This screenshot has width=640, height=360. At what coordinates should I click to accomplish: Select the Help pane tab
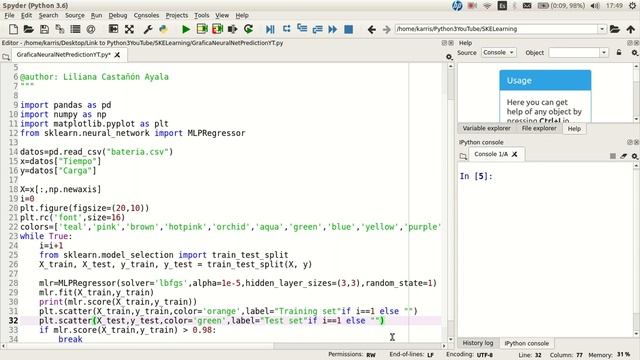coord(574,129)
